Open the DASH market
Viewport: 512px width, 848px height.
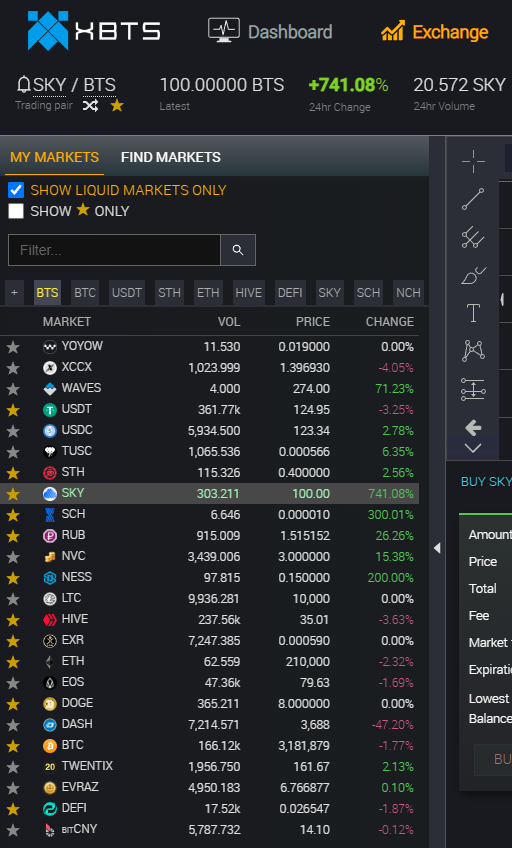(209, 725)
